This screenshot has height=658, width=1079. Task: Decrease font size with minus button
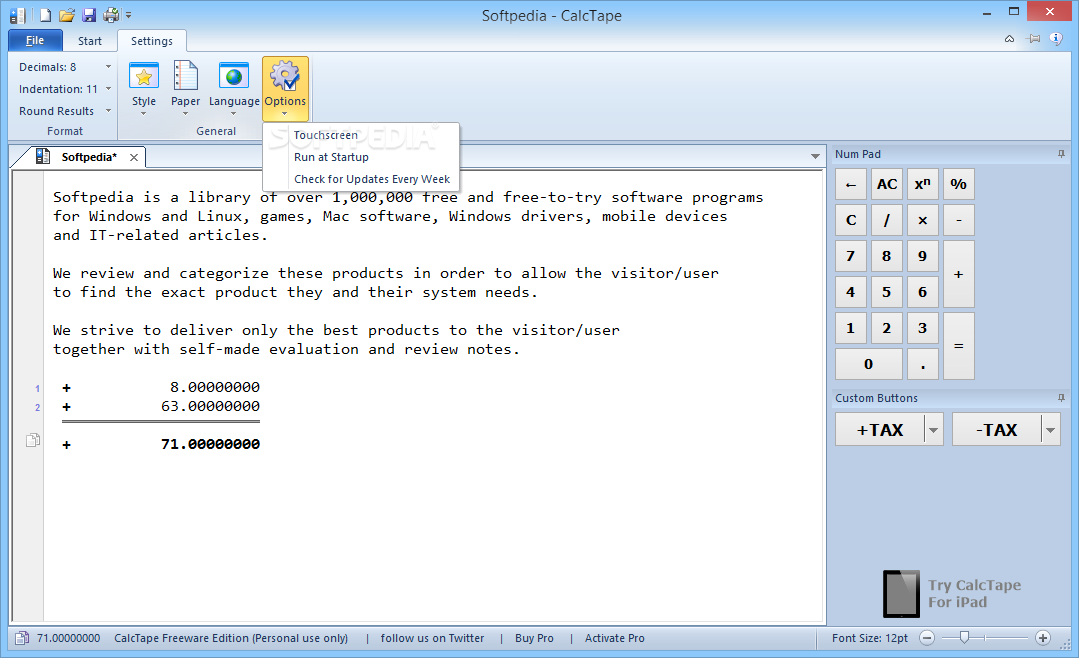click(927, 638)
